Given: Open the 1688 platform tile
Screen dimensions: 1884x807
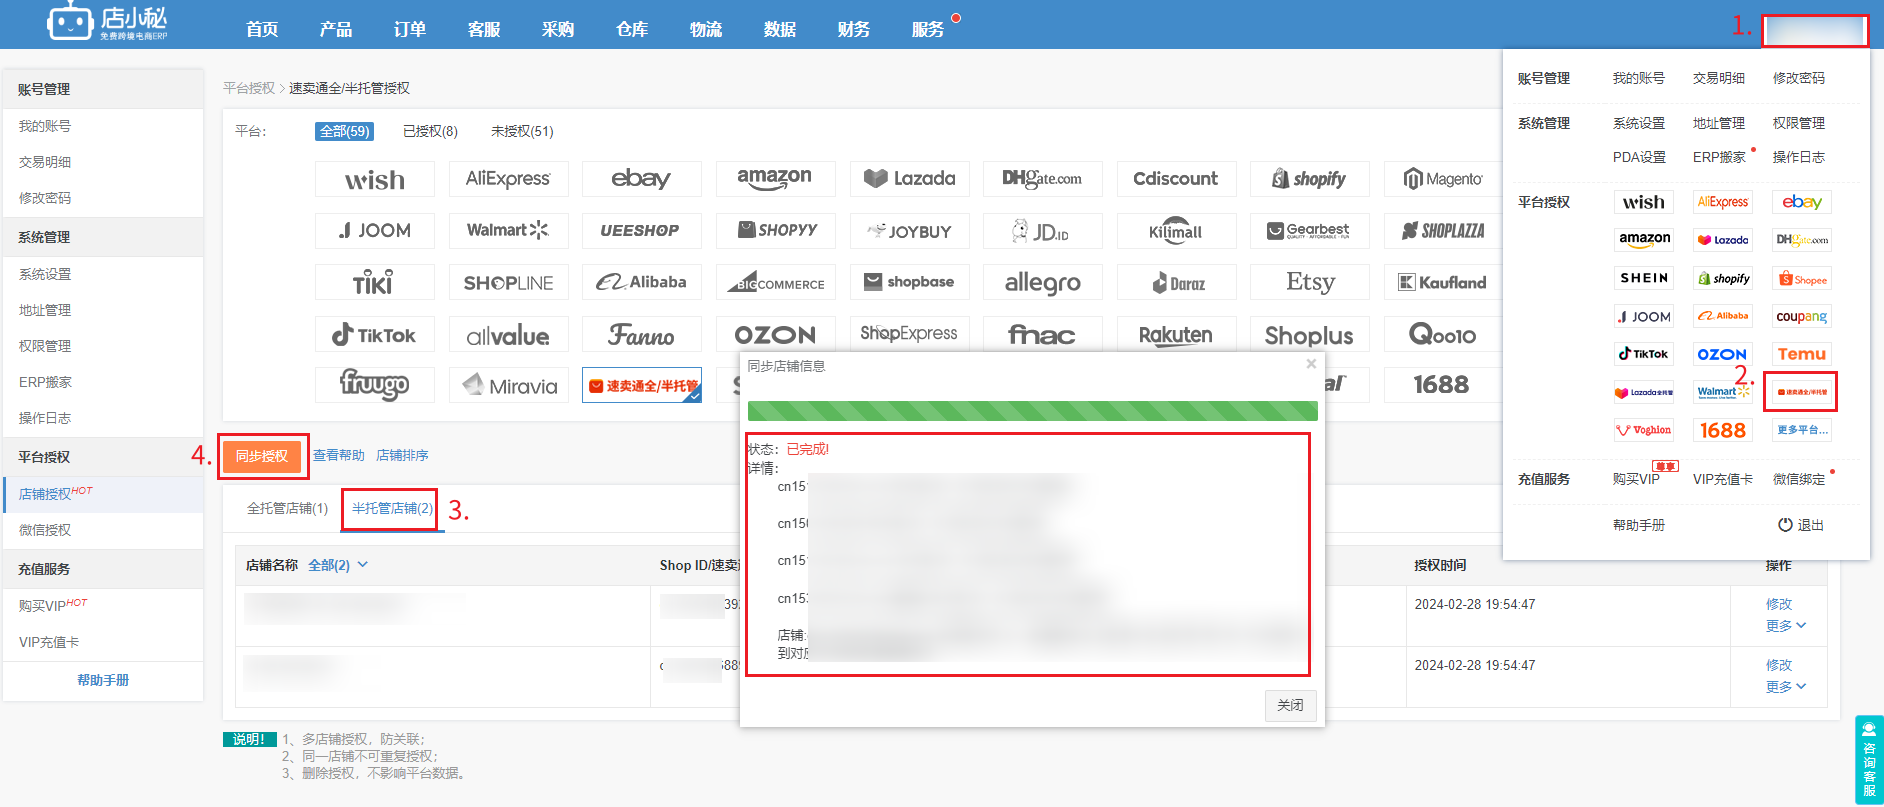Looking at the screenshot, I should (x=1441, y=384).
